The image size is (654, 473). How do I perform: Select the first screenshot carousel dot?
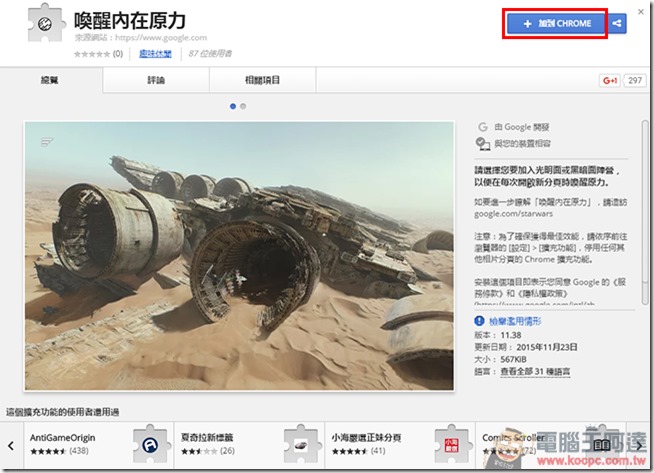(233, 106)
